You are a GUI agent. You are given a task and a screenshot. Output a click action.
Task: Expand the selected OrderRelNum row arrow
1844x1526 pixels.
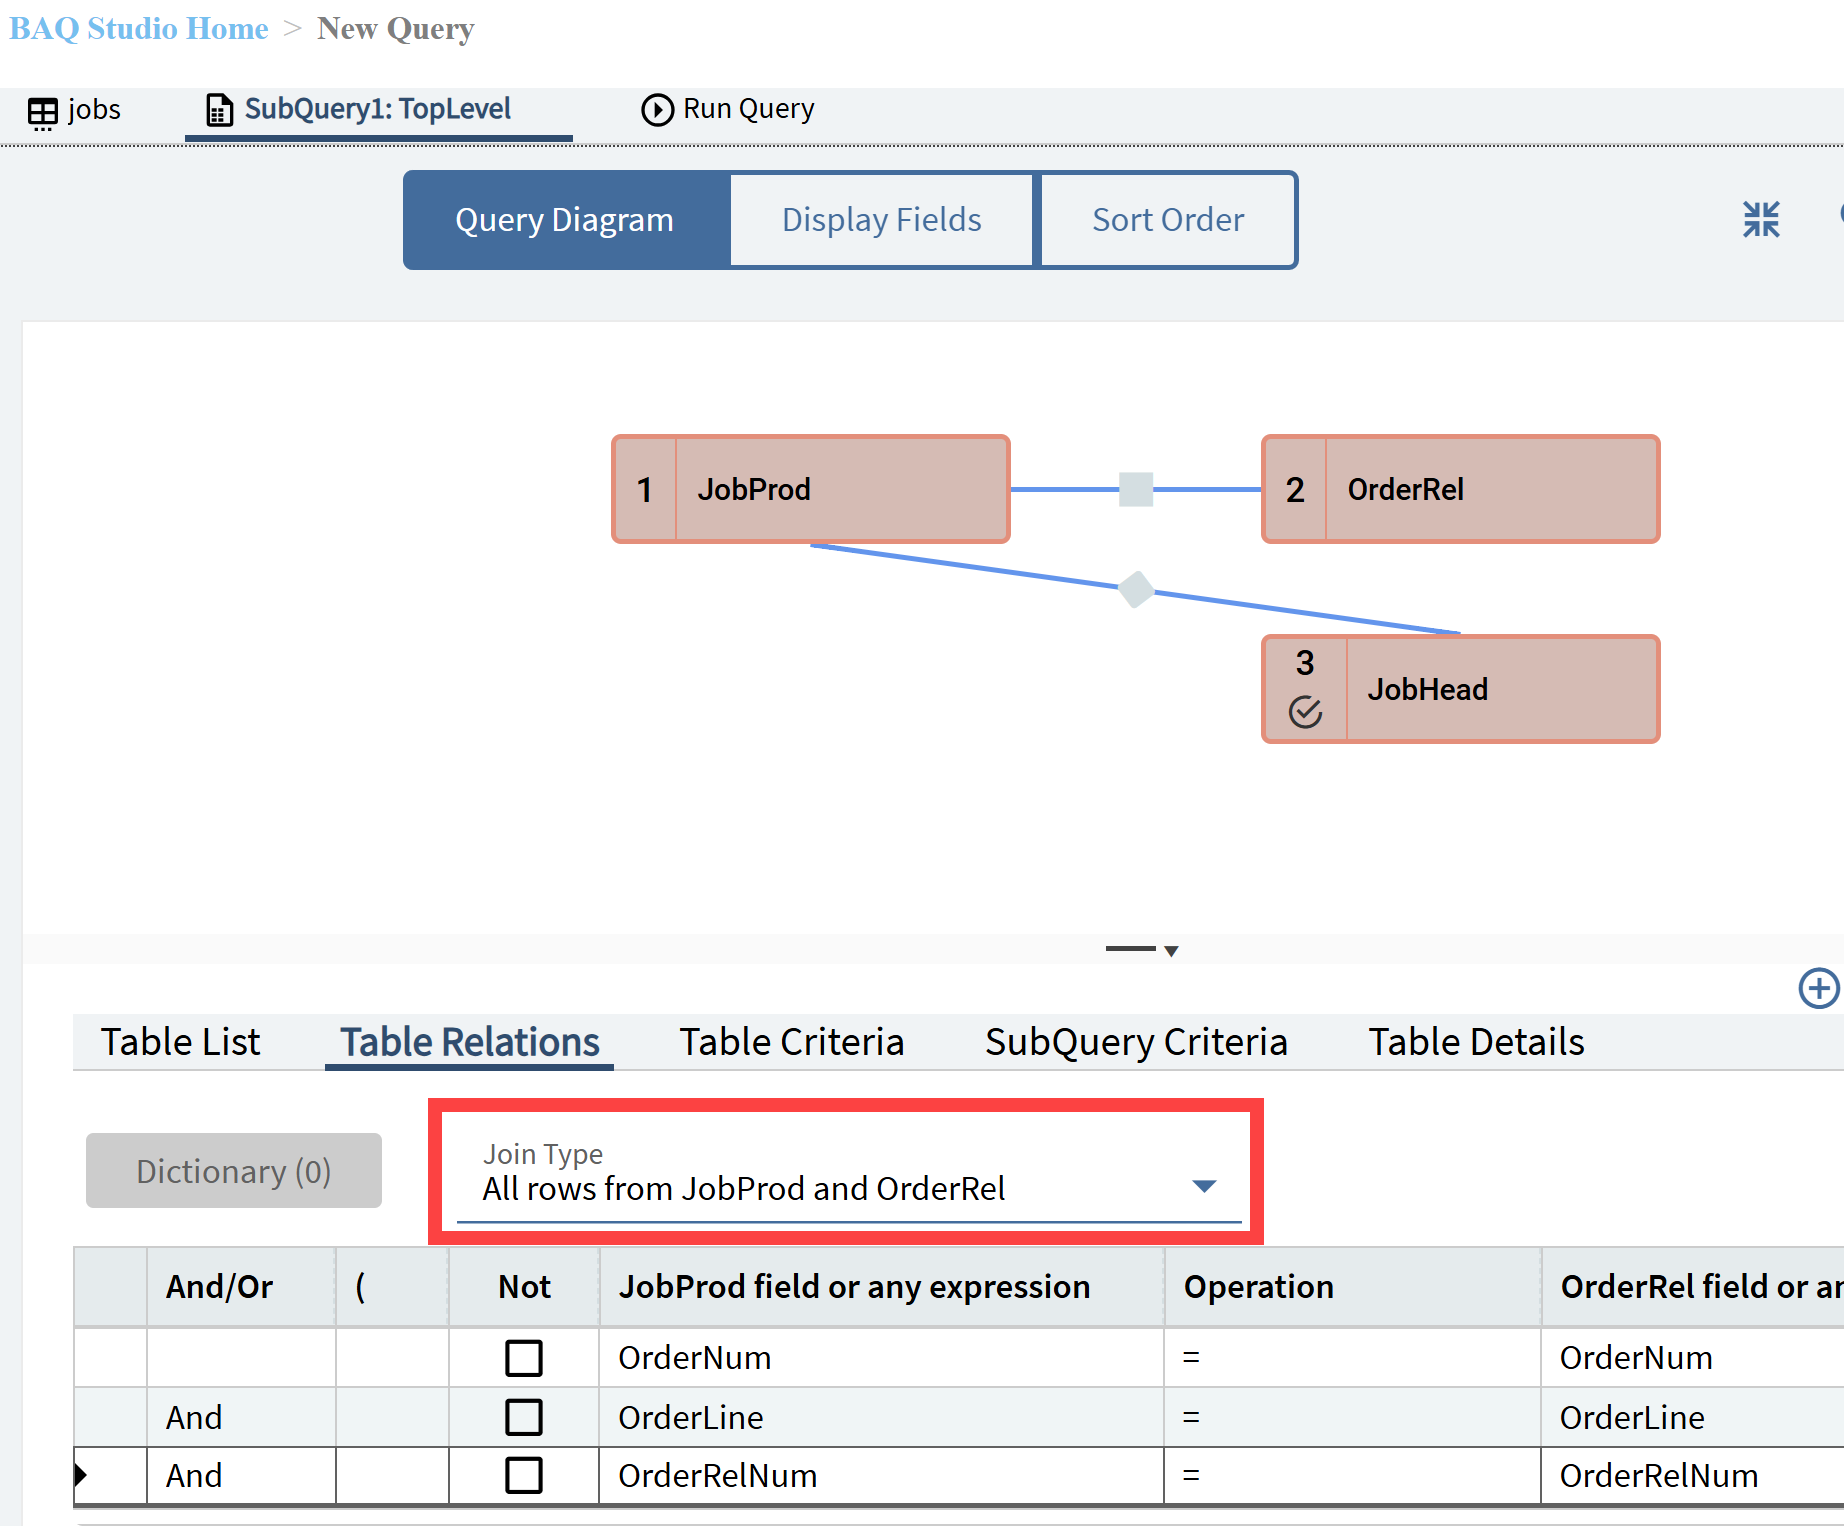pos(81,1475)
